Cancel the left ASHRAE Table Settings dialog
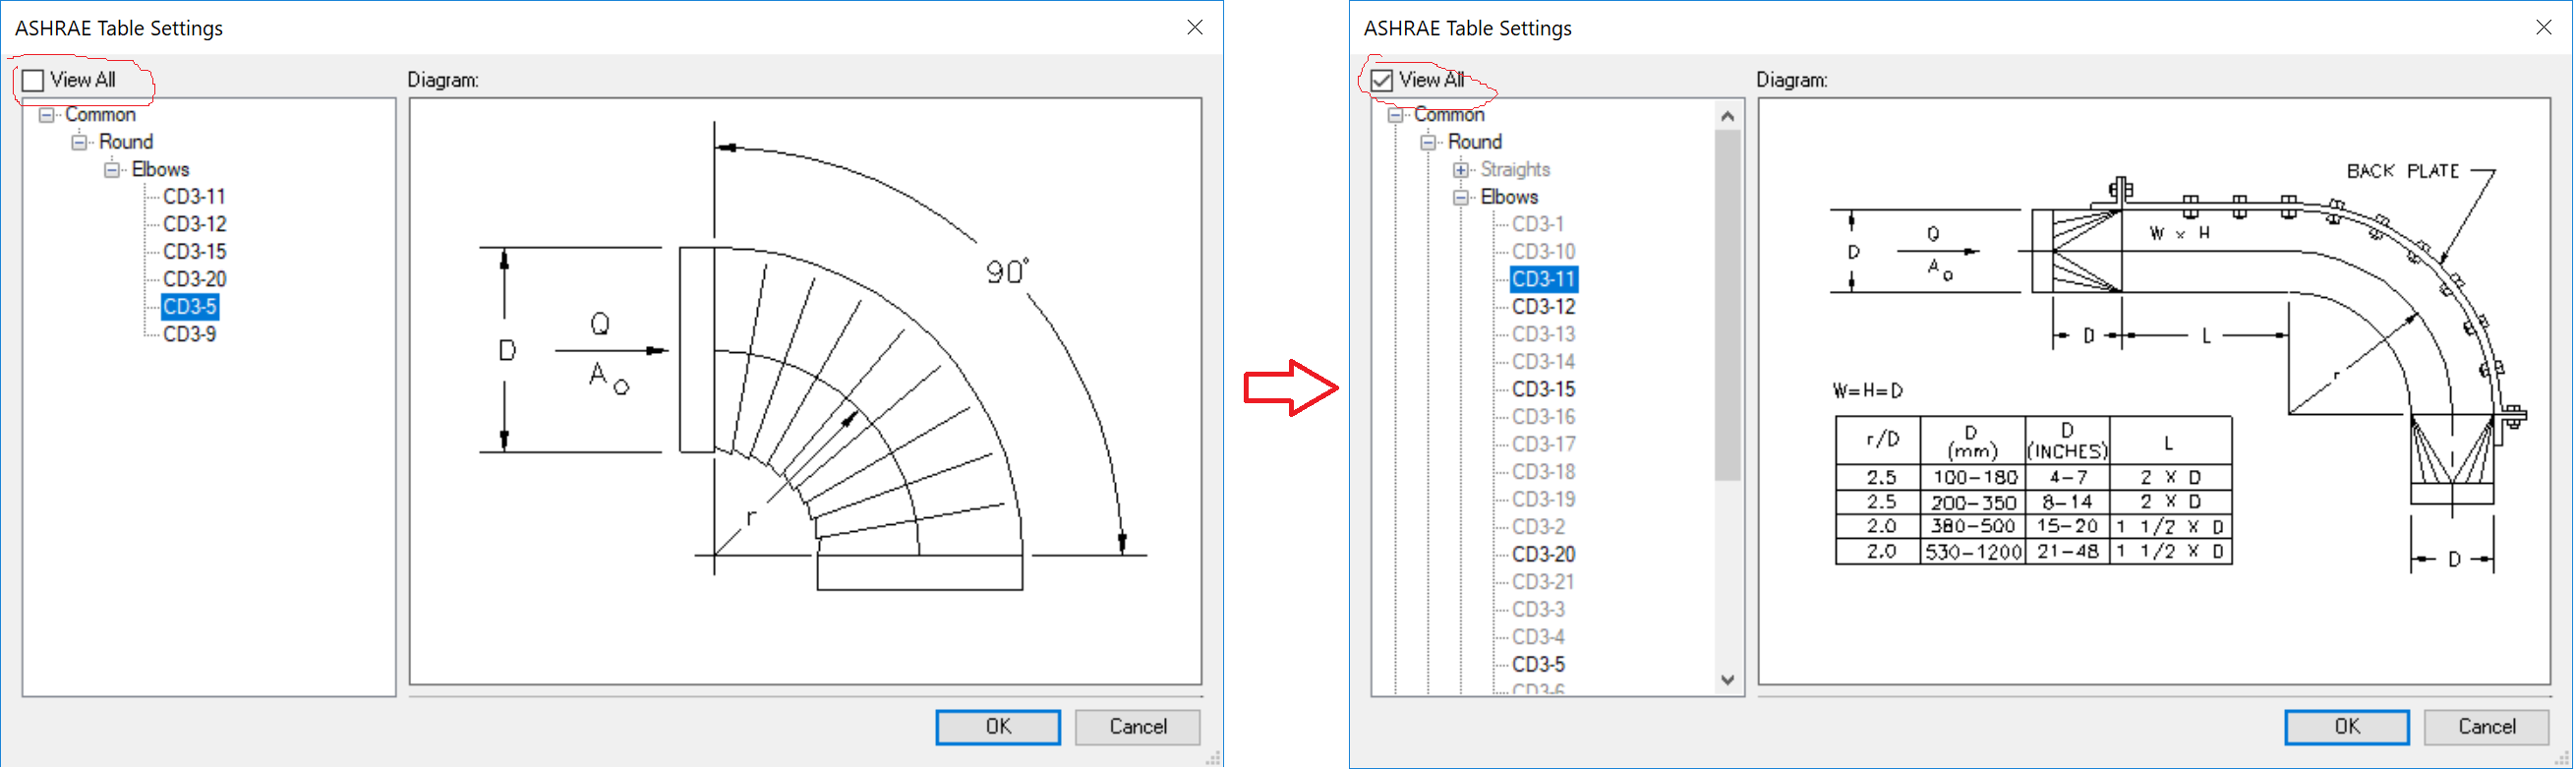 [1138, 727]
